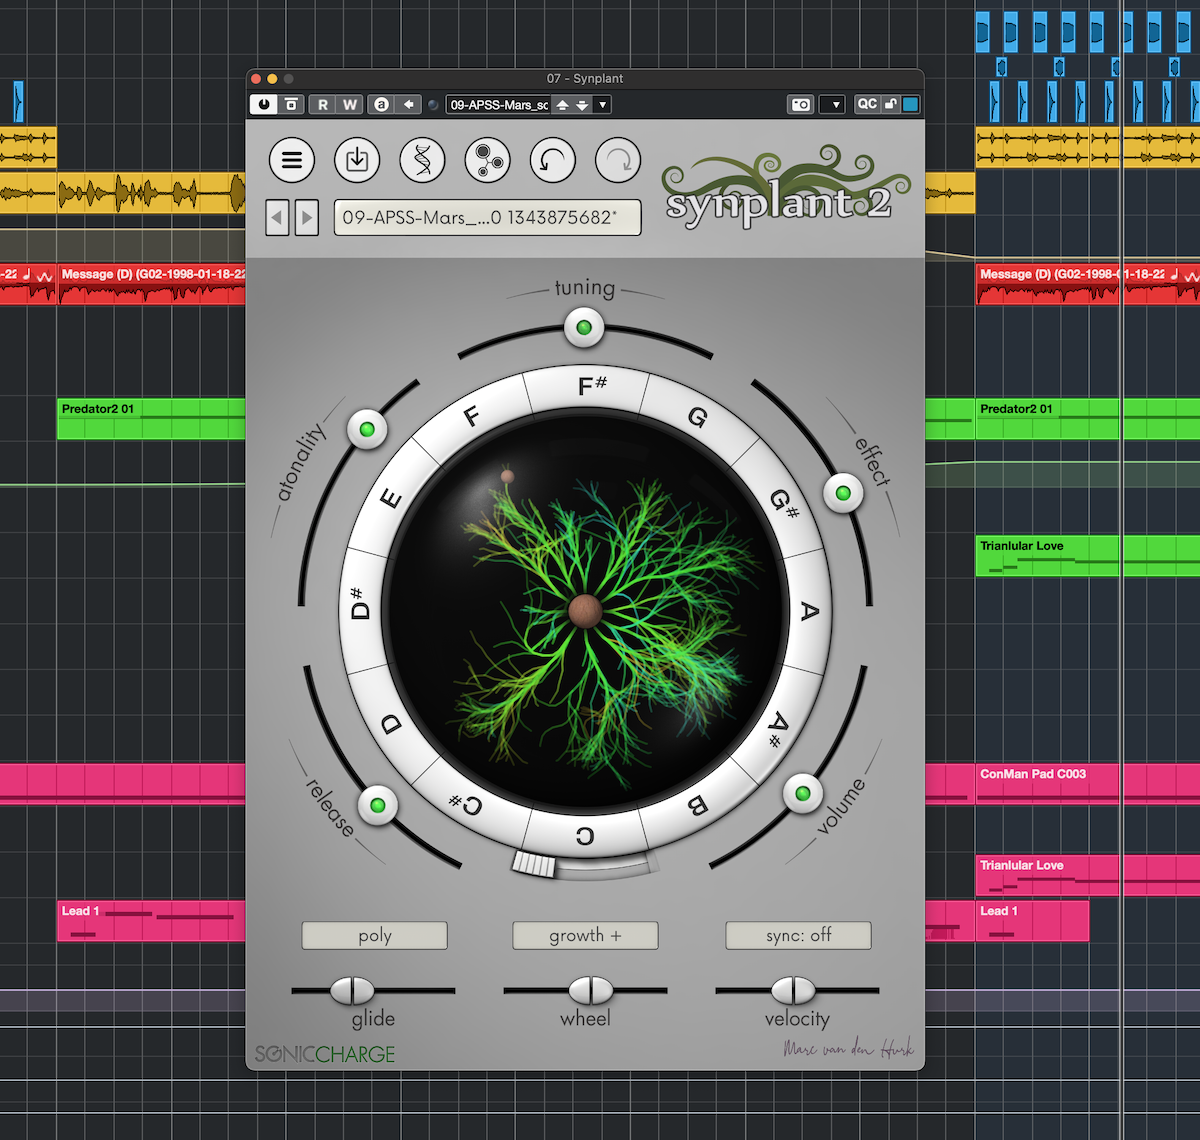The width and height of the screenshot is (1200, 1140).
Task: Click the save preset icon
Action: (357, 161)
